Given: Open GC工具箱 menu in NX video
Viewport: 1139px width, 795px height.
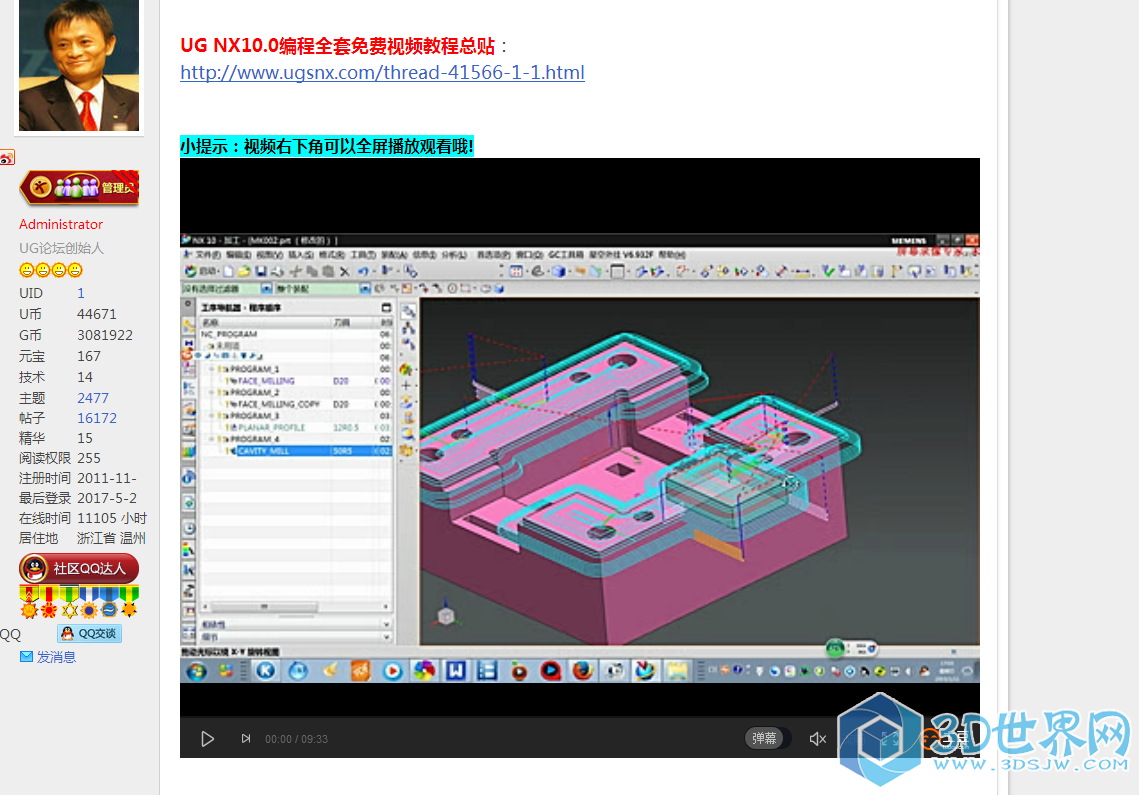Looking at the screenshot, I should 566,255.
